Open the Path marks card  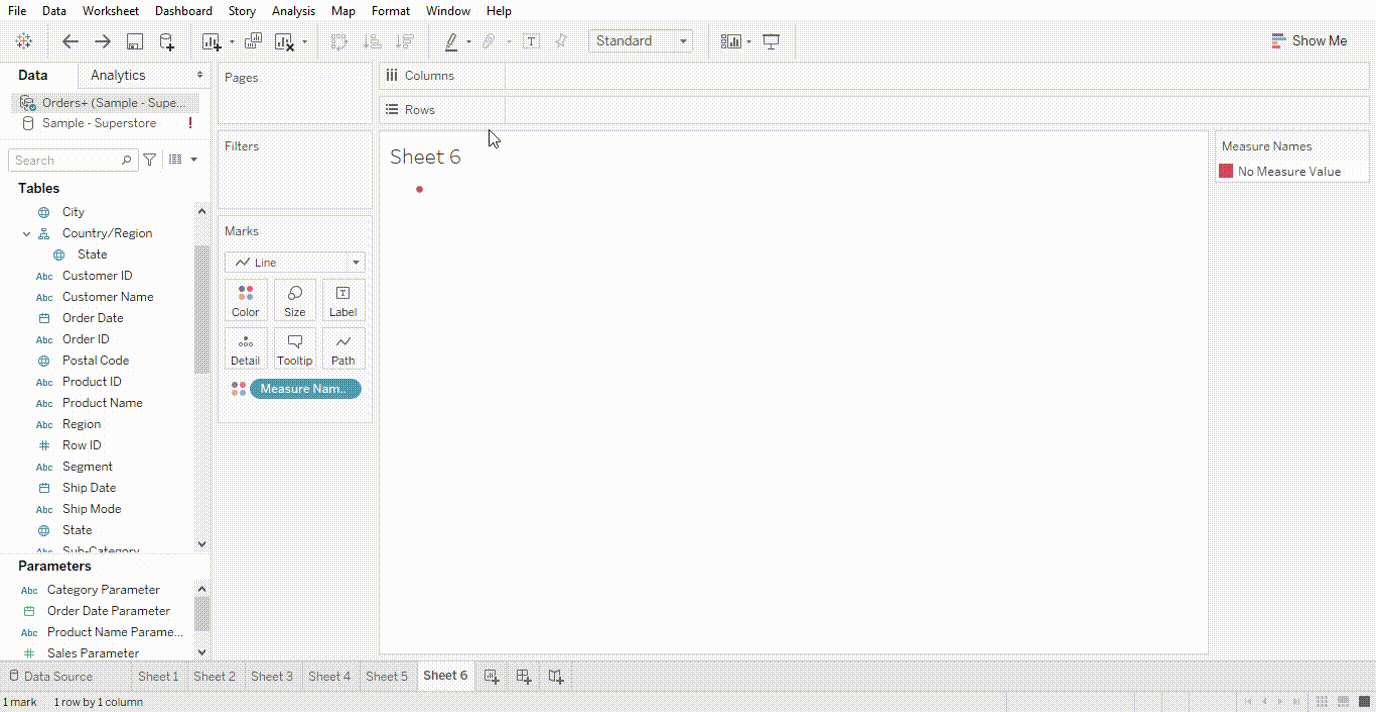[343, 349]
